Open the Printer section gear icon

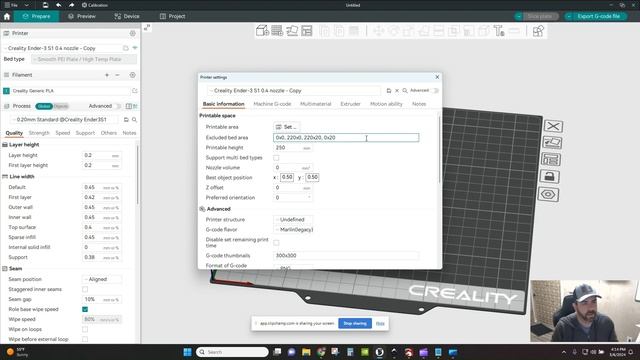(x=133, y=33)
